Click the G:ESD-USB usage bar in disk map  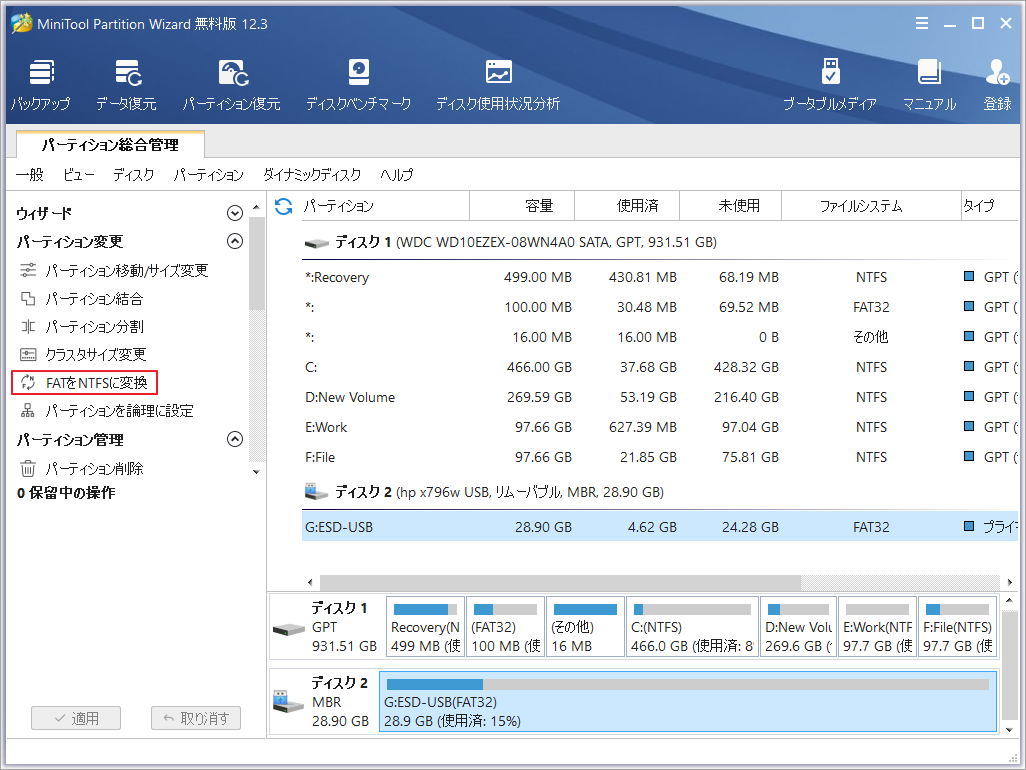point(687,685)
